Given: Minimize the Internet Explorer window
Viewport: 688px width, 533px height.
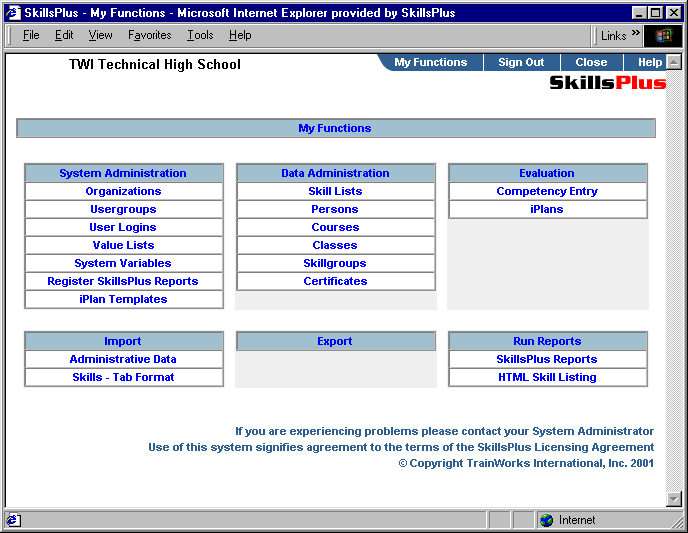Looking at the screenshot, I should pyautogui.click(x=639, y=13).
